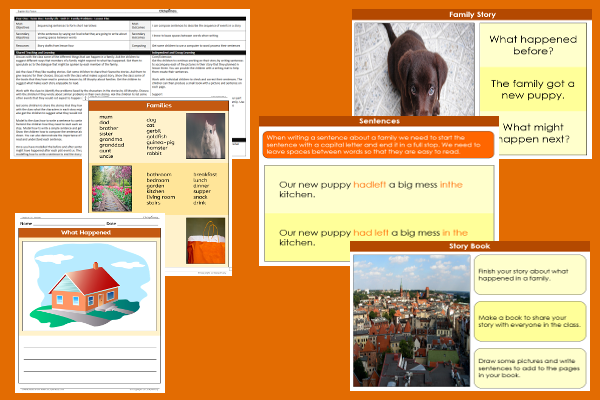Click the 'Sentences' slide title bar

click(379, 121)
